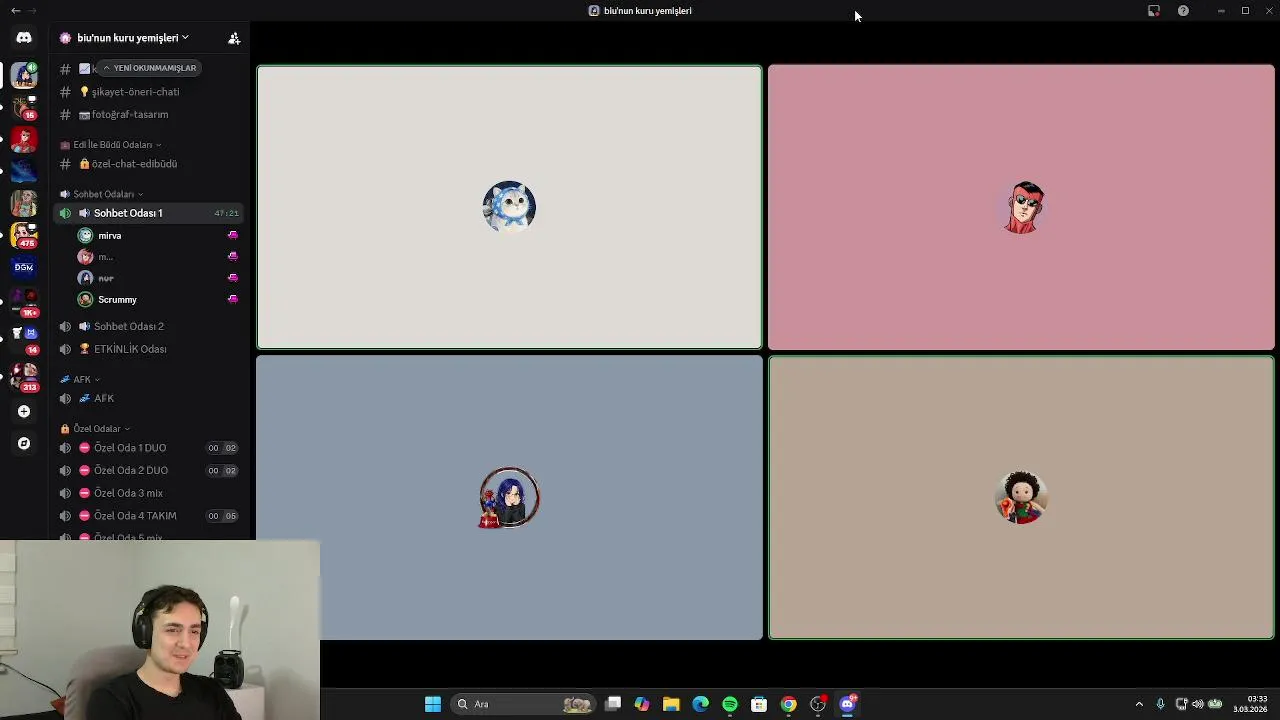The height and width of the screenshot is (720, 1280).
Task: Go back using the back arrow
Action: coord(15,11)
